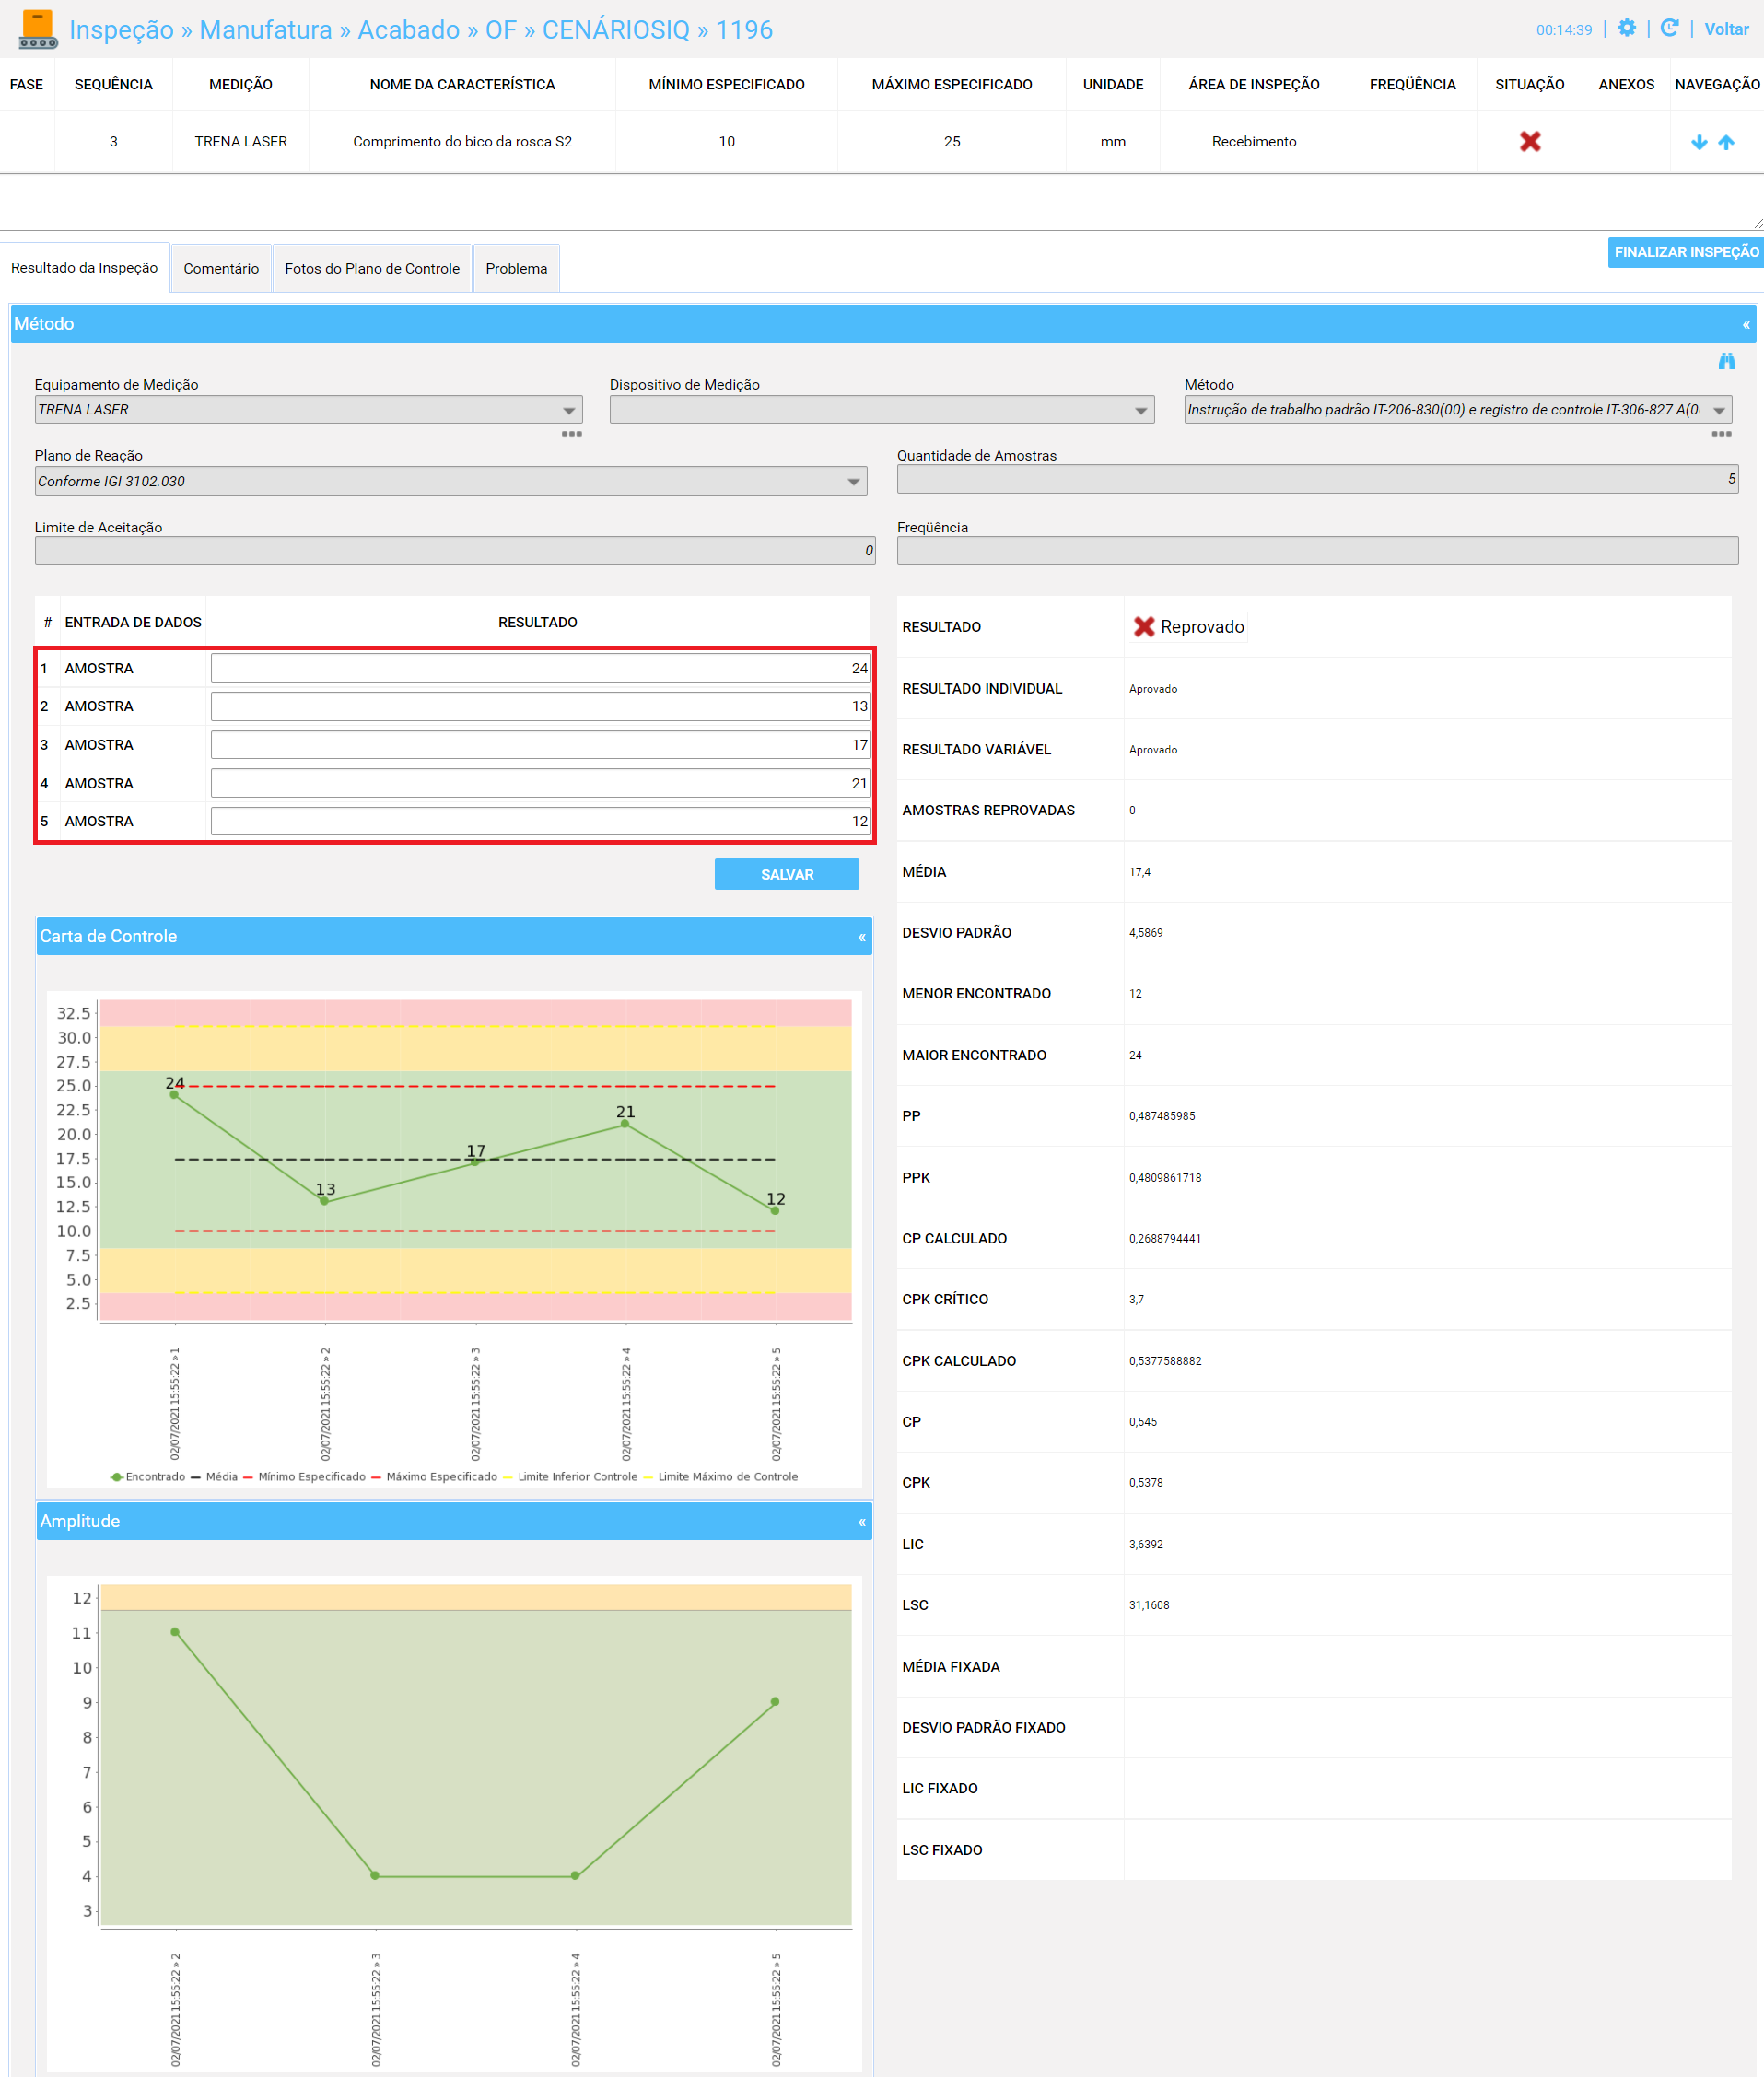
Task: Click the blue up arrow in Navegação
Action: pos(1726,142)
